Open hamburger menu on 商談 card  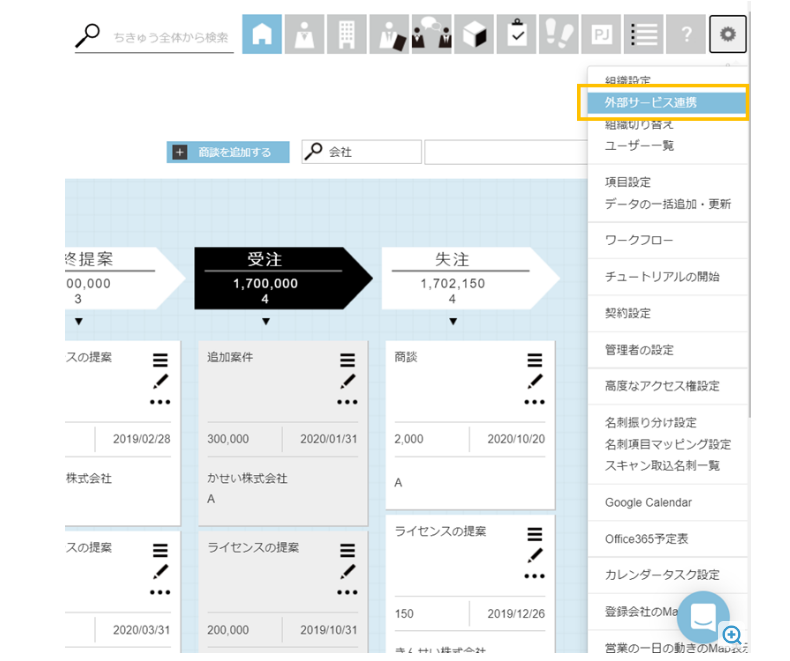click(x=535, y=360)
